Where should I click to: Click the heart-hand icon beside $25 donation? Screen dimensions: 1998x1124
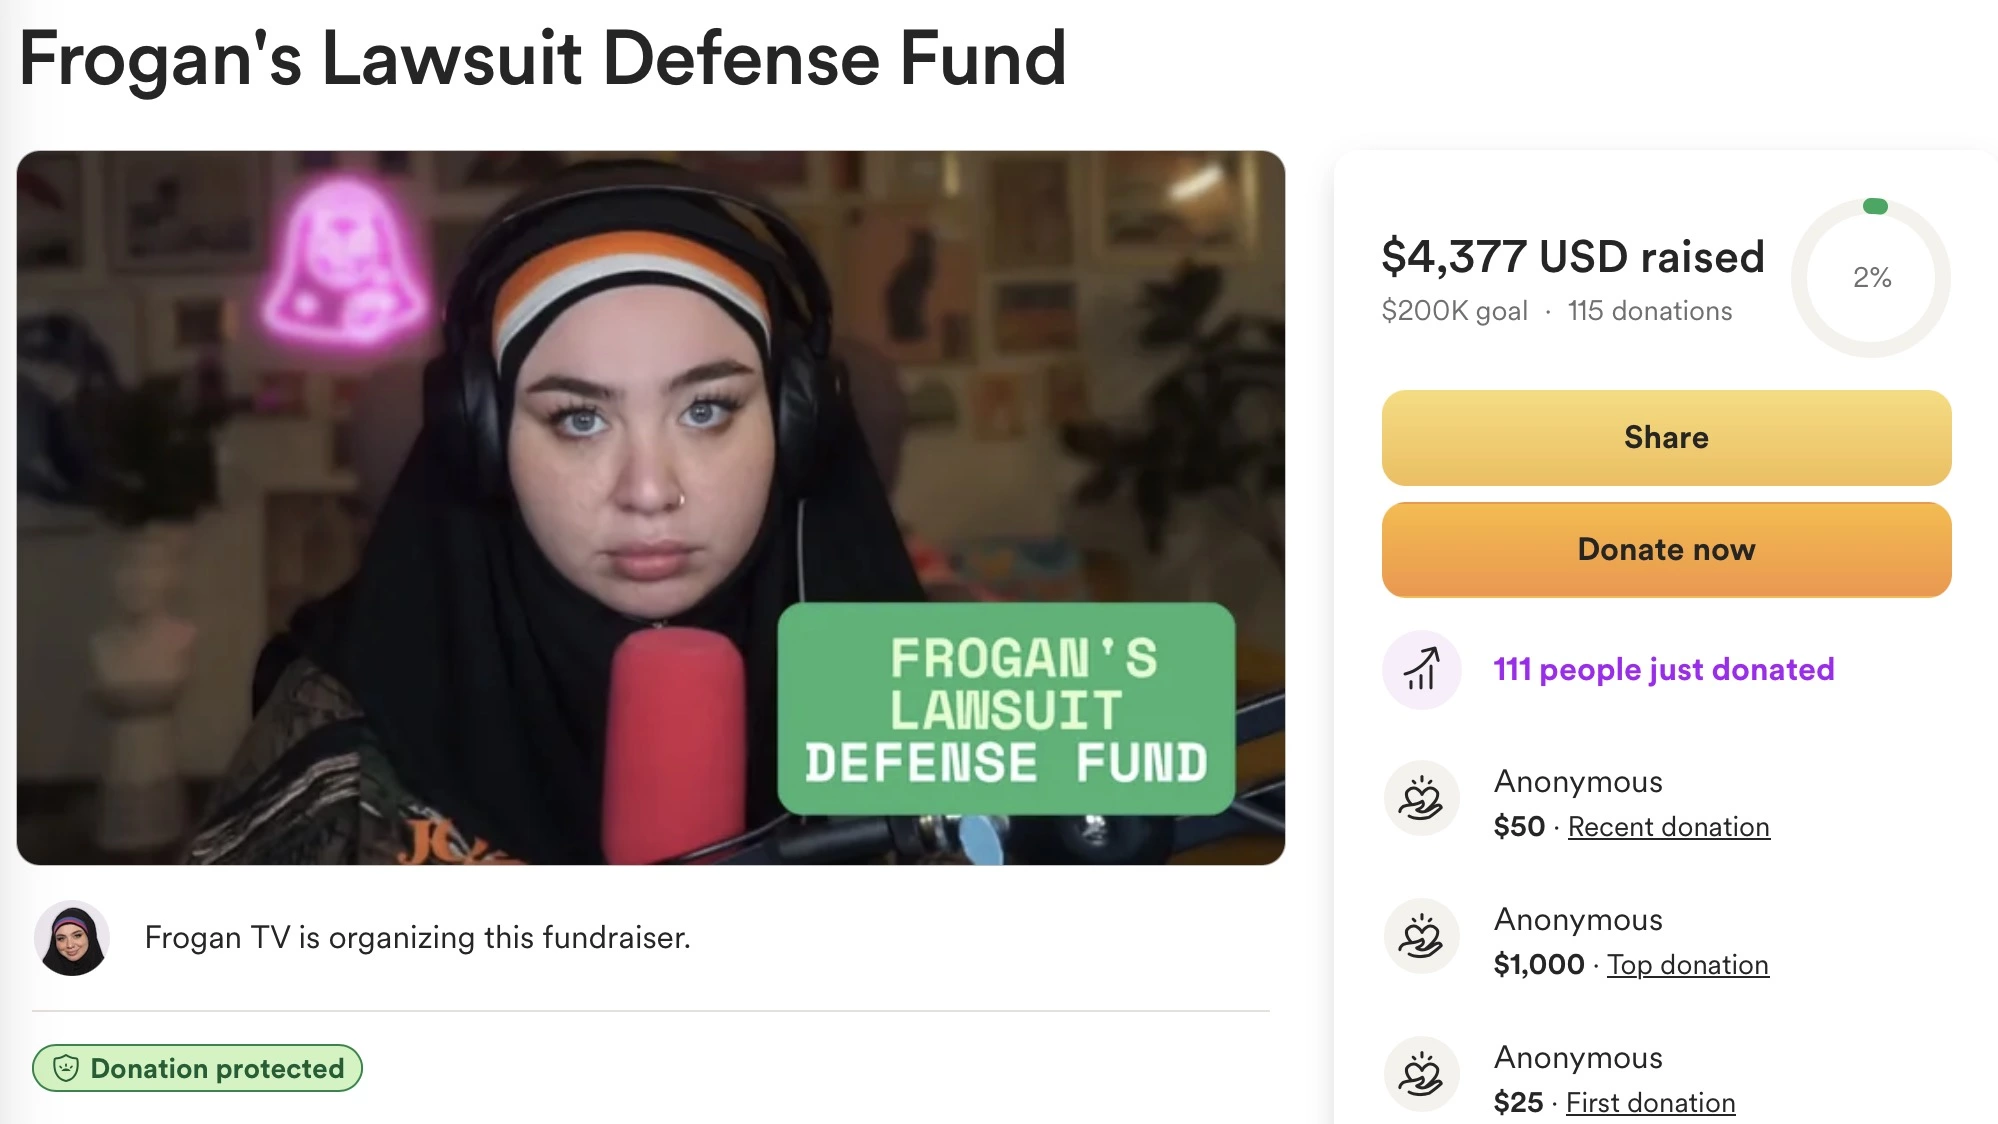click(x=1421, y=1075)
